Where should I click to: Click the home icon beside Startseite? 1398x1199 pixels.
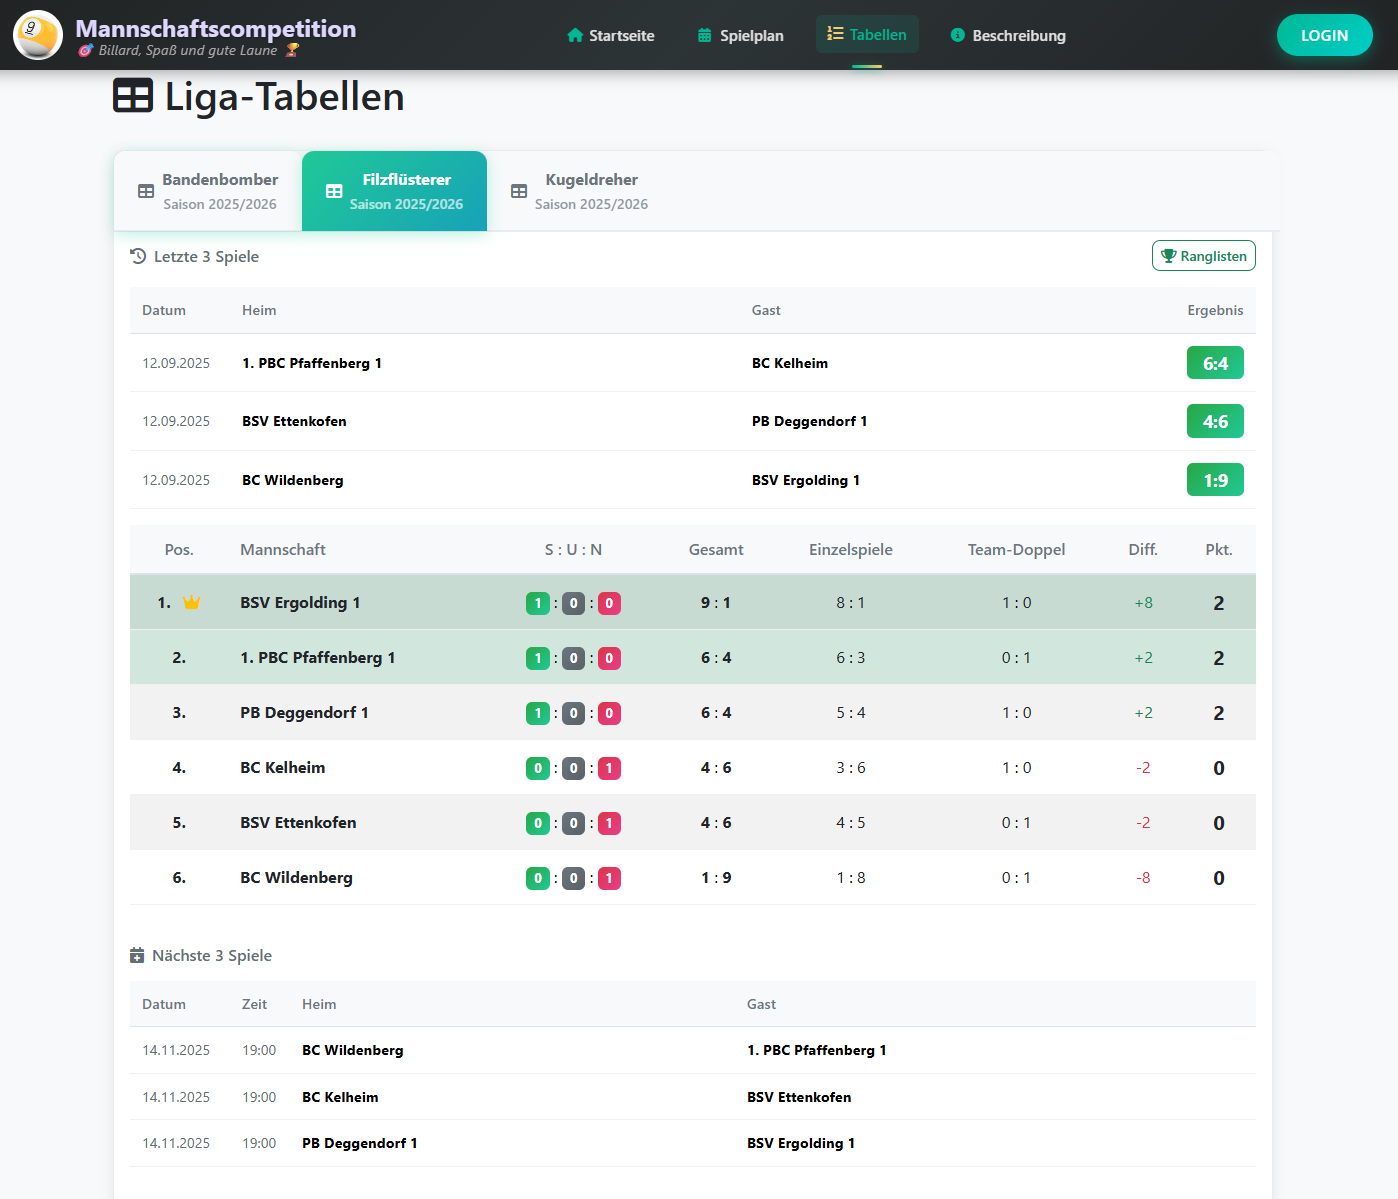point(575,35)
